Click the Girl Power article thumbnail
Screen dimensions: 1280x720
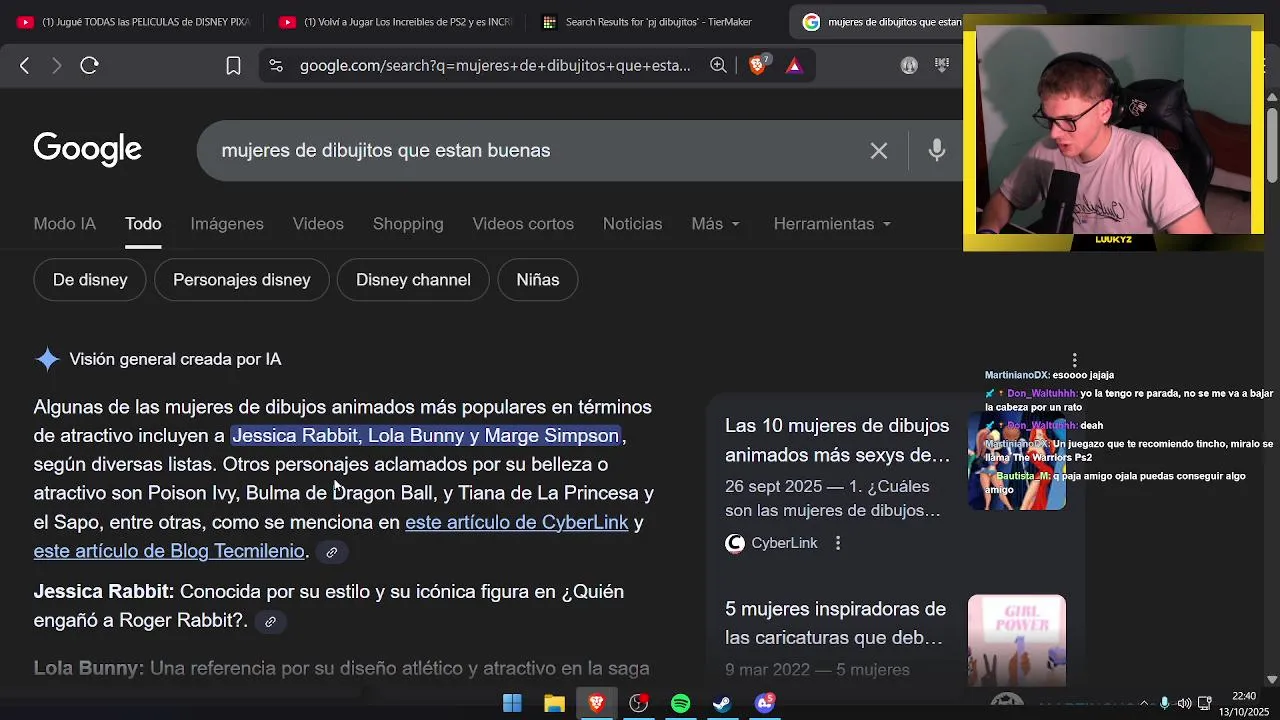[1016, 640]
